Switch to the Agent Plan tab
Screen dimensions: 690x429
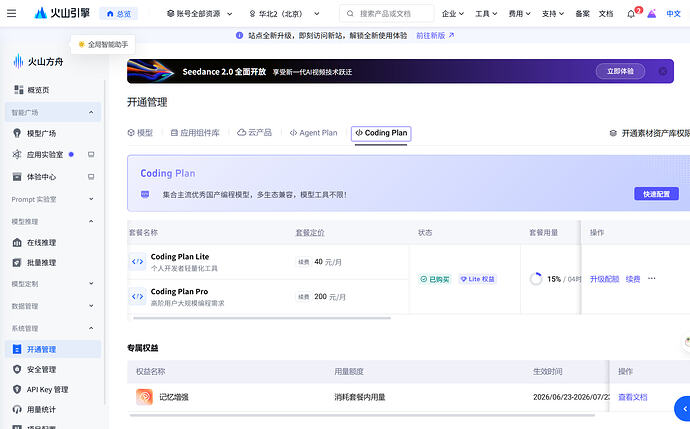coord(313,133)
